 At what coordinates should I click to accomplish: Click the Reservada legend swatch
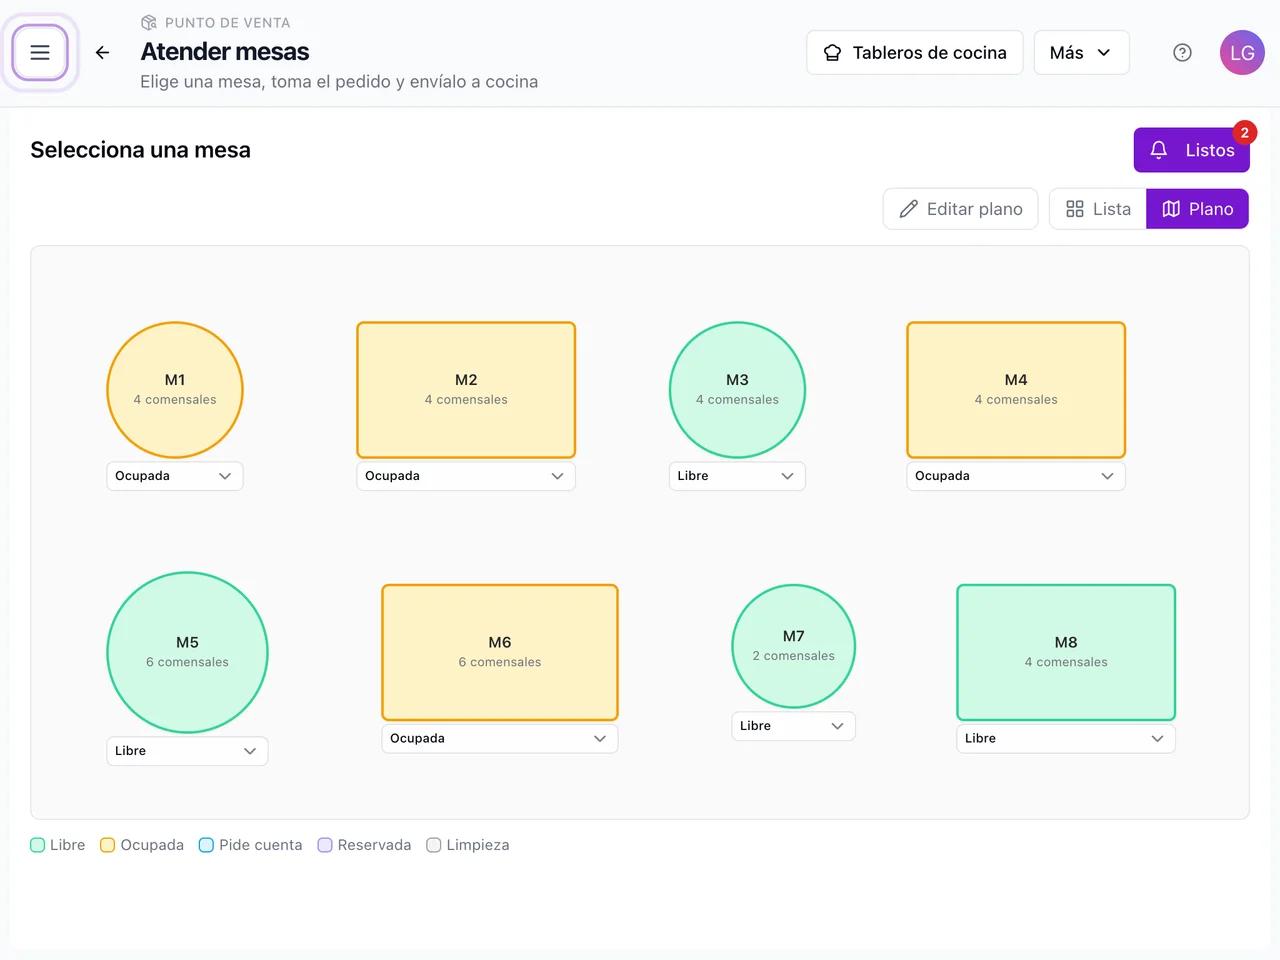[325, 845]
